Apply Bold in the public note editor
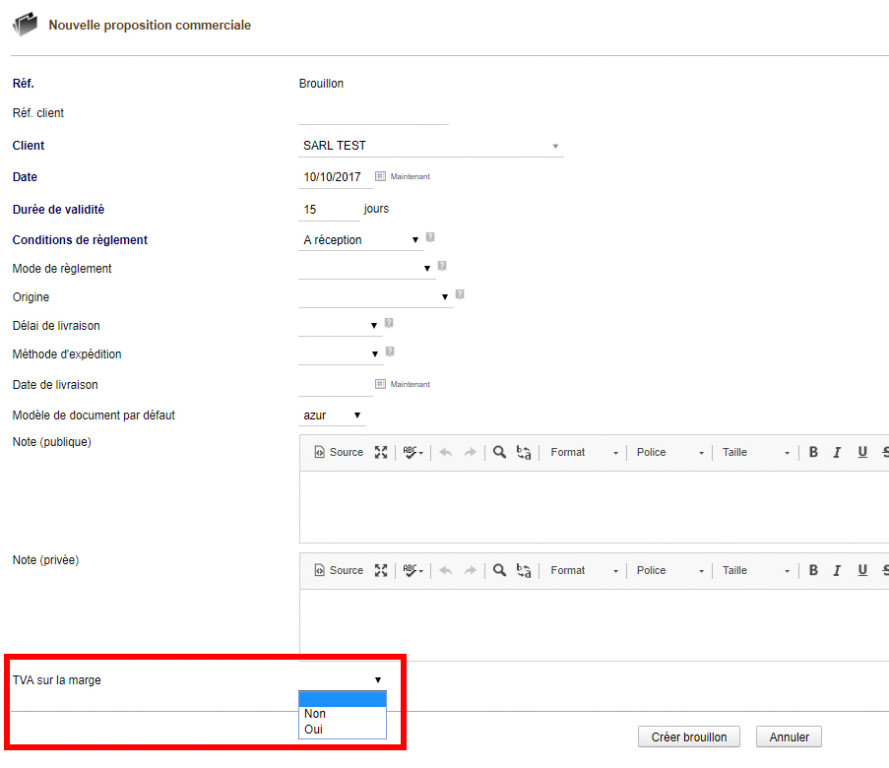Image resolution: width=889 pixels, height=768 pixels. 814,452
